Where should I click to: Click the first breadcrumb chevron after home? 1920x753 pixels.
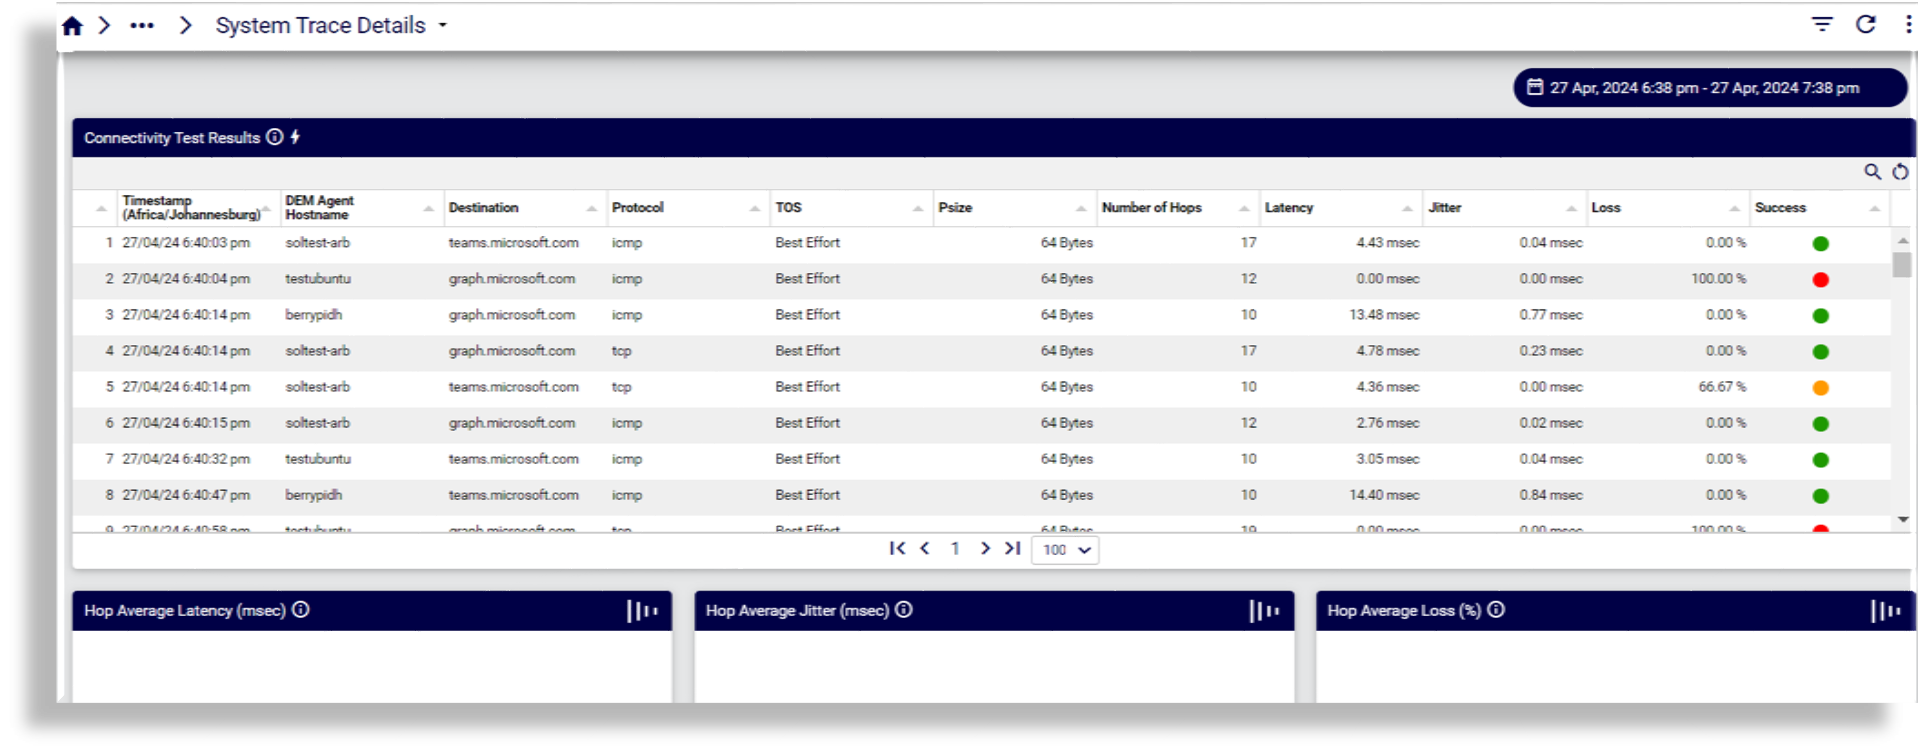(x=104, y=25)
